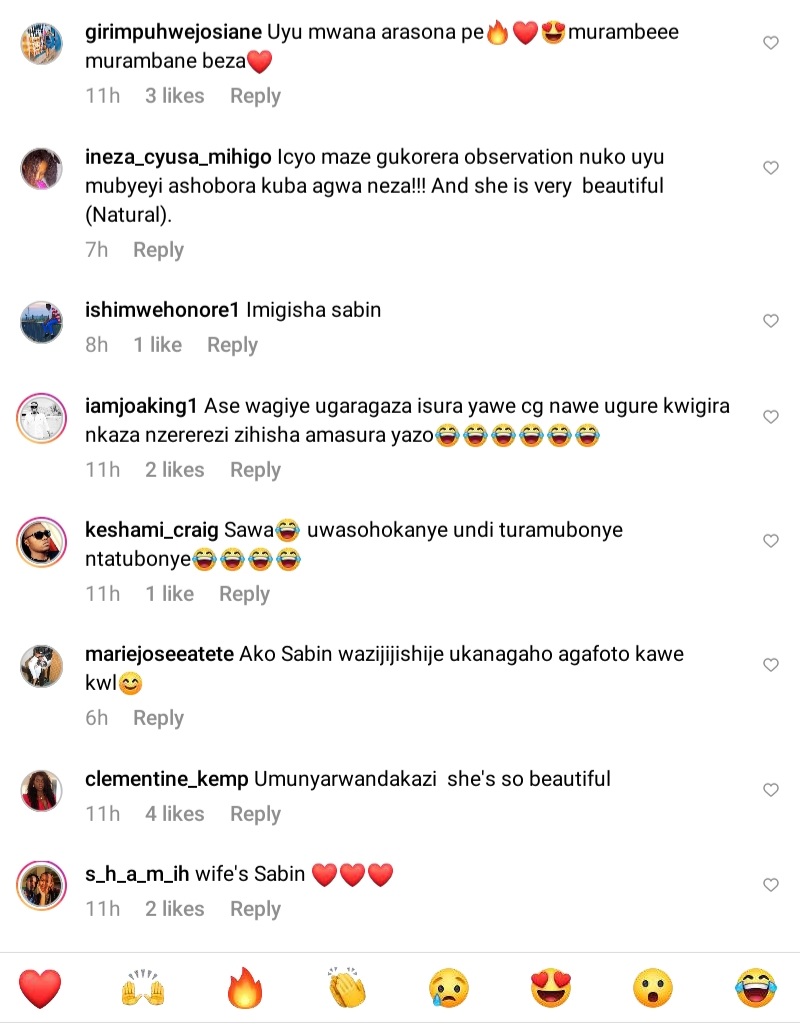Add the laughing tears emoji from the bar
This screenshot has height=1024, width=800.
coord(756,987)
